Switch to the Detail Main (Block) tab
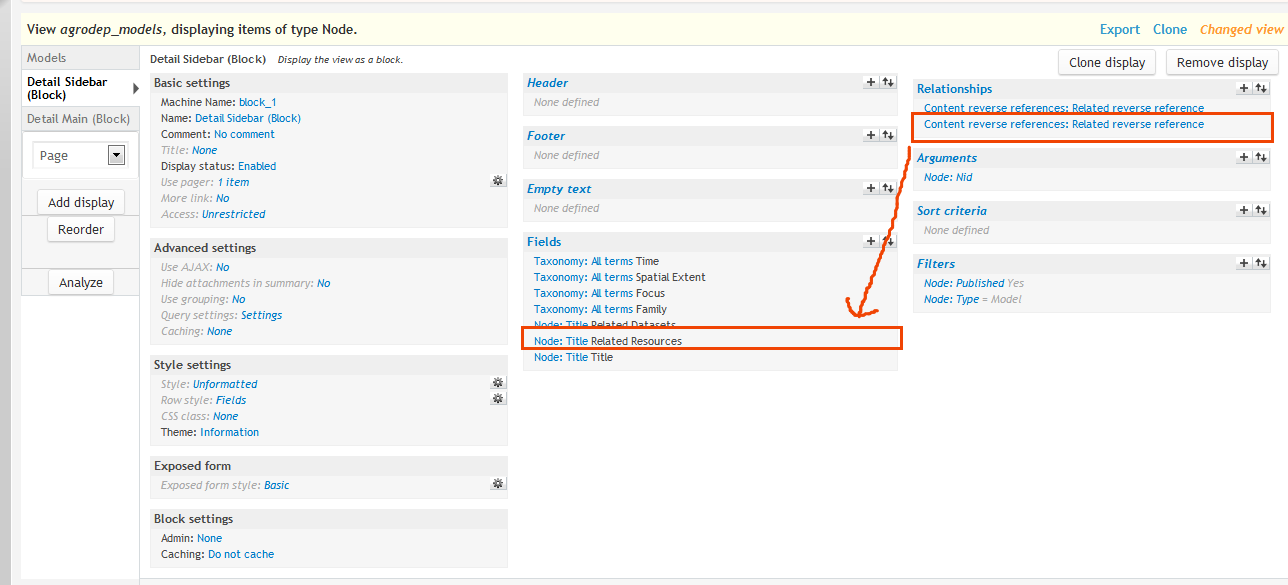This screenshot has height=585, width=1288. pos(78,119)
